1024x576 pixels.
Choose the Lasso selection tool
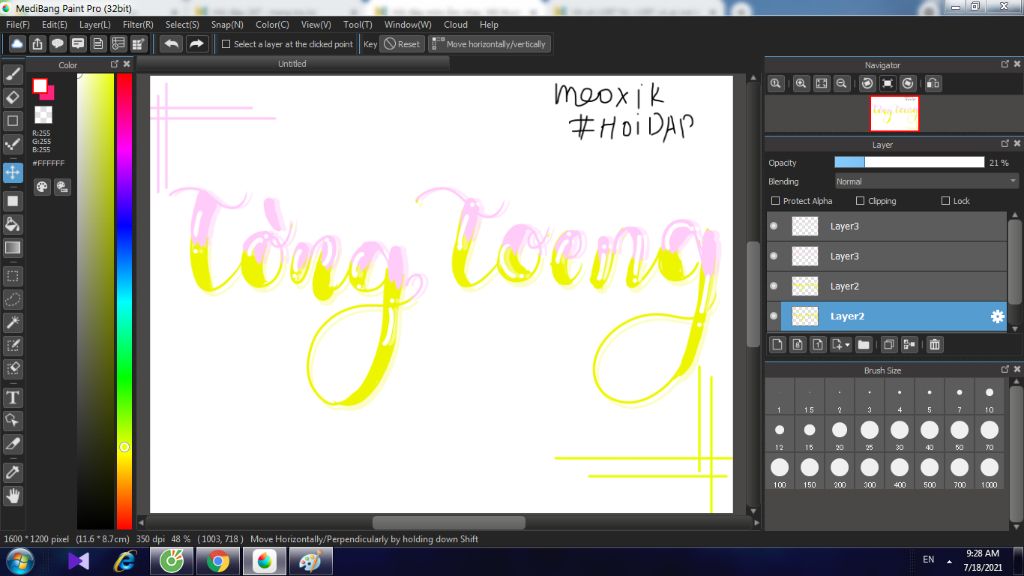click(12, 300)
